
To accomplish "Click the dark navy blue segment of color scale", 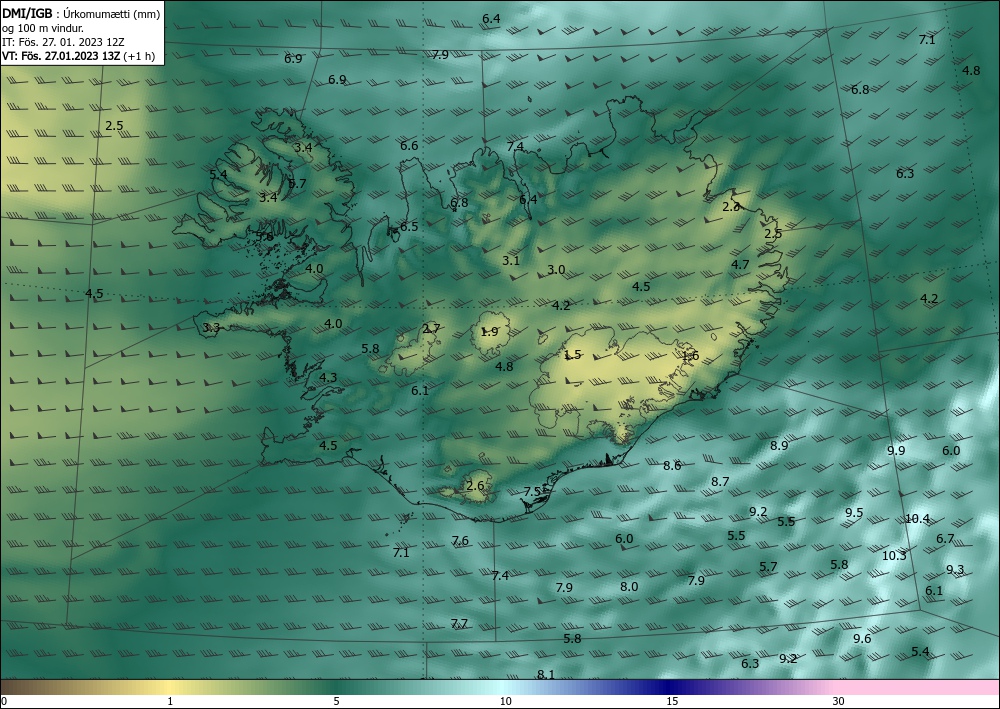I will [x=670, y=687].
